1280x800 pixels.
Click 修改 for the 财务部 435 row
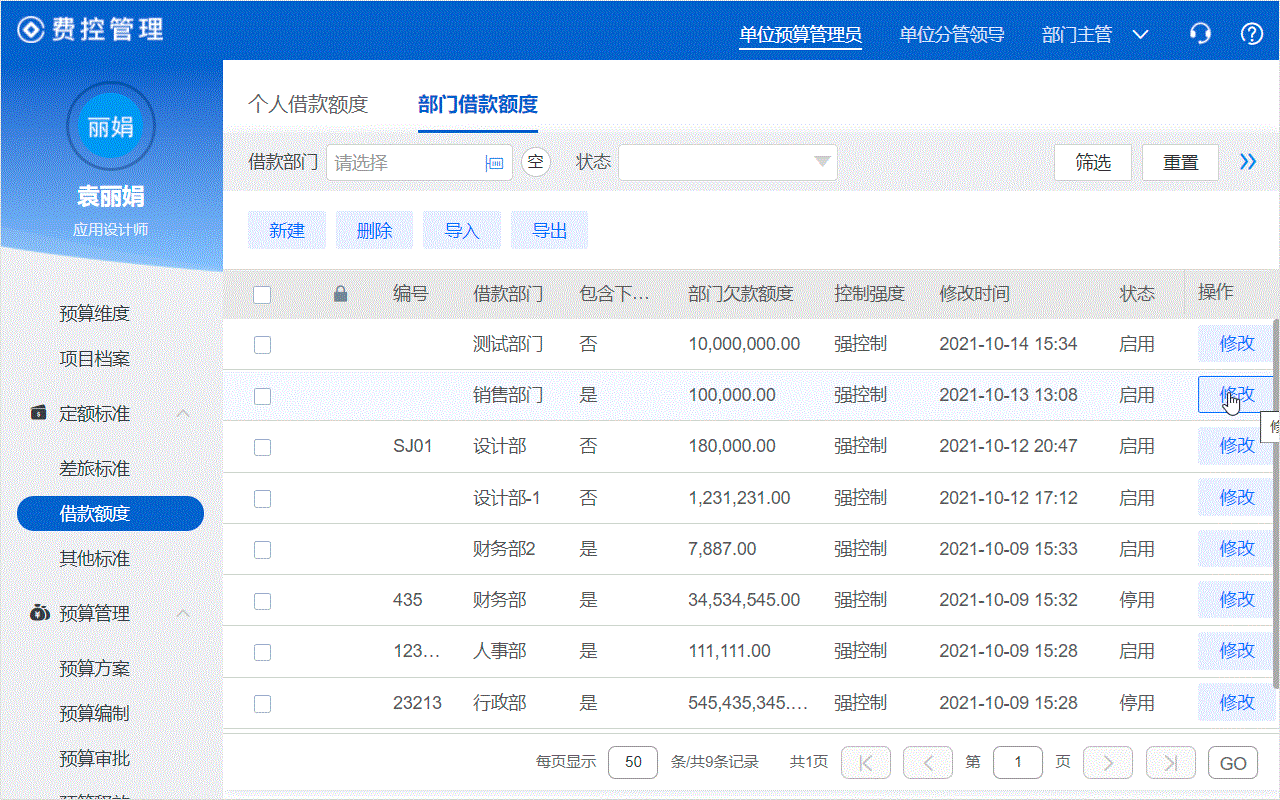point(1237,599)
